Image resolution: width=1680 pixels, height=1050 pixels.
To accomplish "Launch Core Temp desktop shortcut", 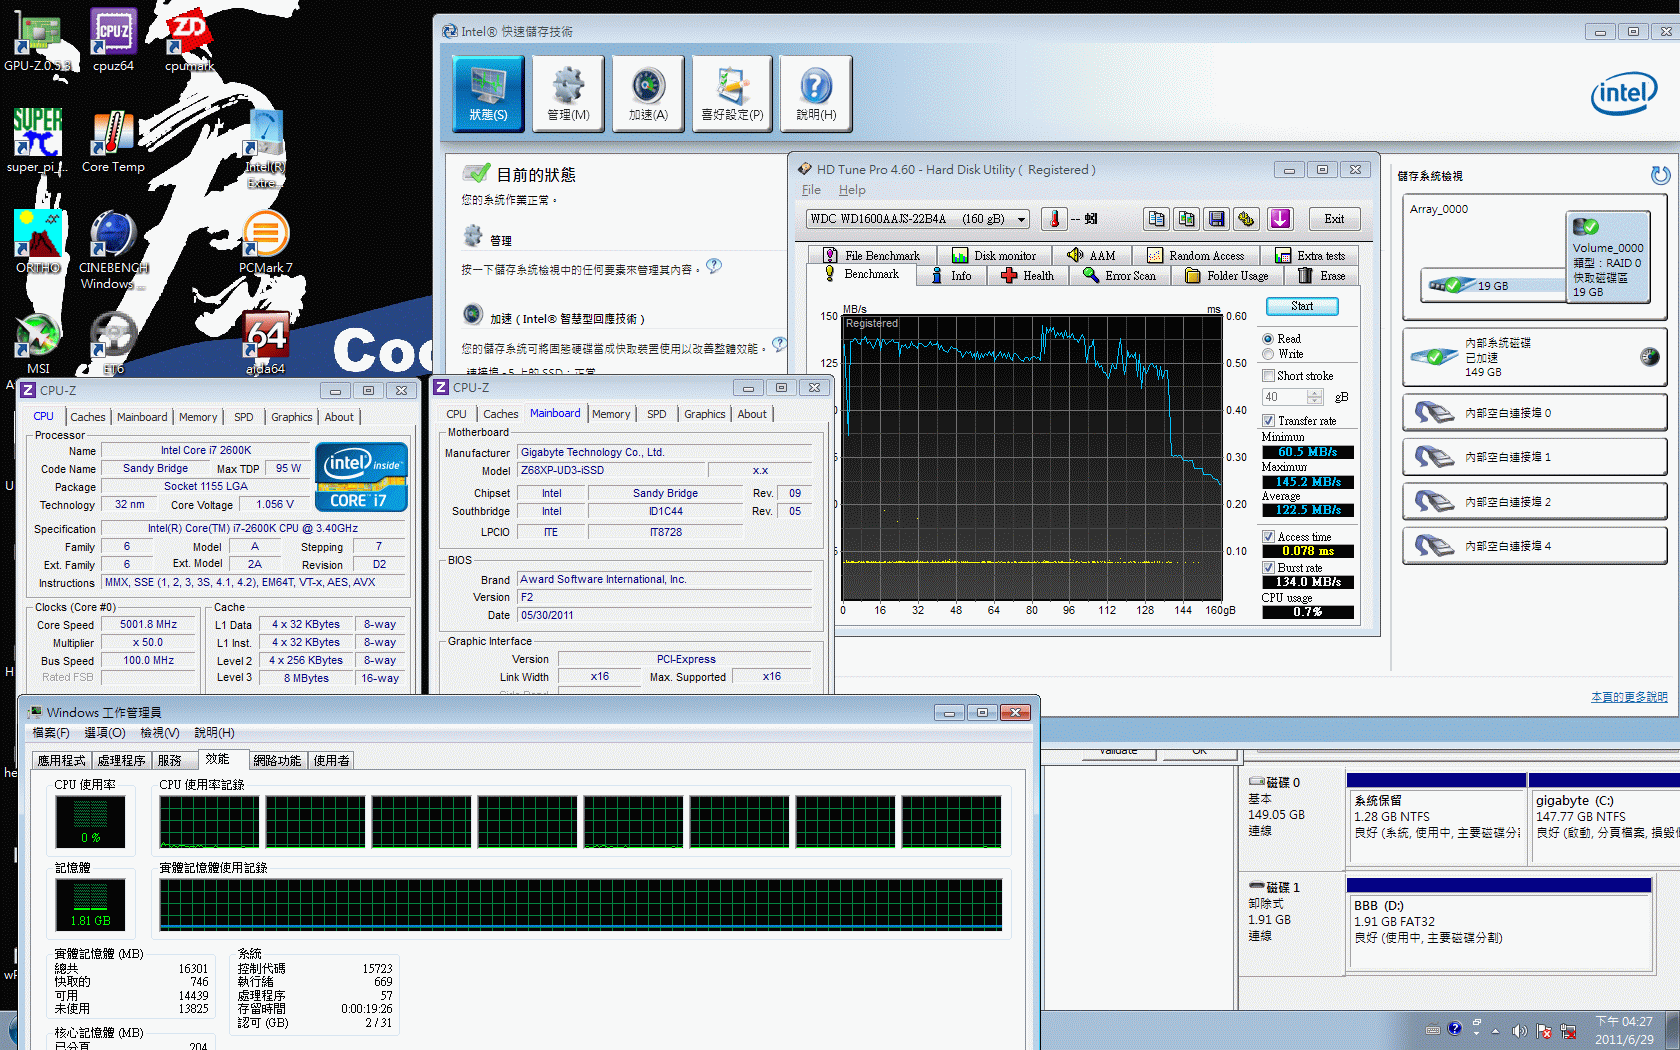I will pyautogui.click(x=113, y=140).
